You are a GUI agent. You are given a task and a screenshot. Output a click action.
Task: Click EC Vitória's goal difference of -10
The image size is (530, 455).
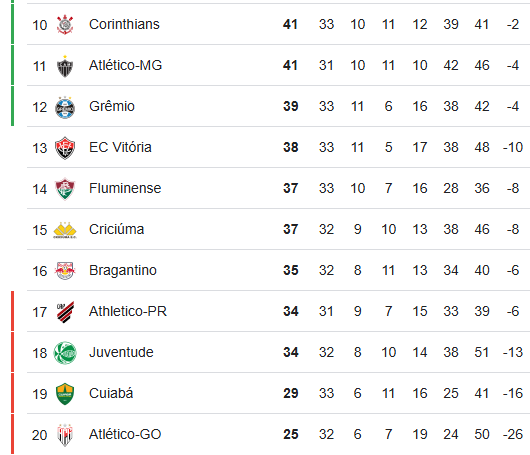click(513, 147)
